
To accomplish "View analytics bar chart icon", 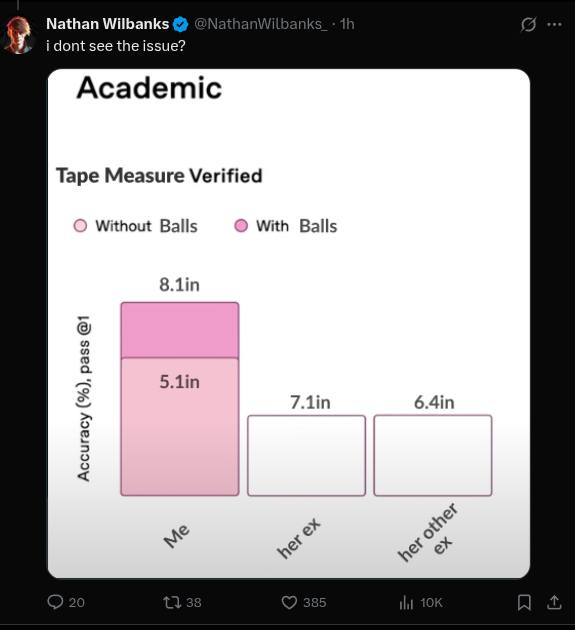I will coord(406,602).
